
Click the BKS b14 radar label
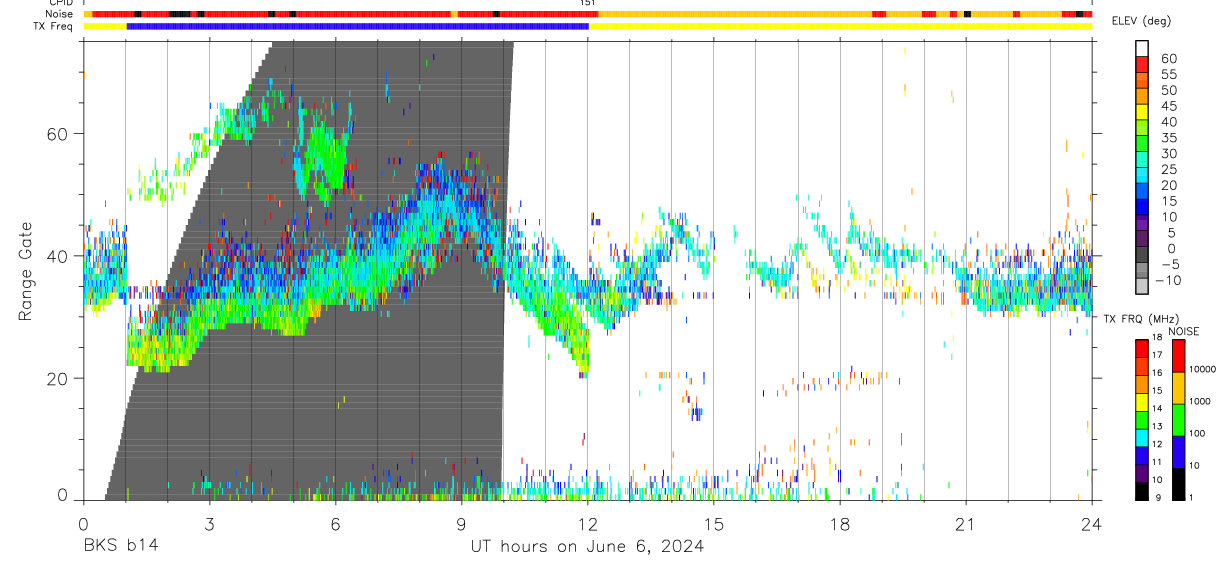point(120,546)
